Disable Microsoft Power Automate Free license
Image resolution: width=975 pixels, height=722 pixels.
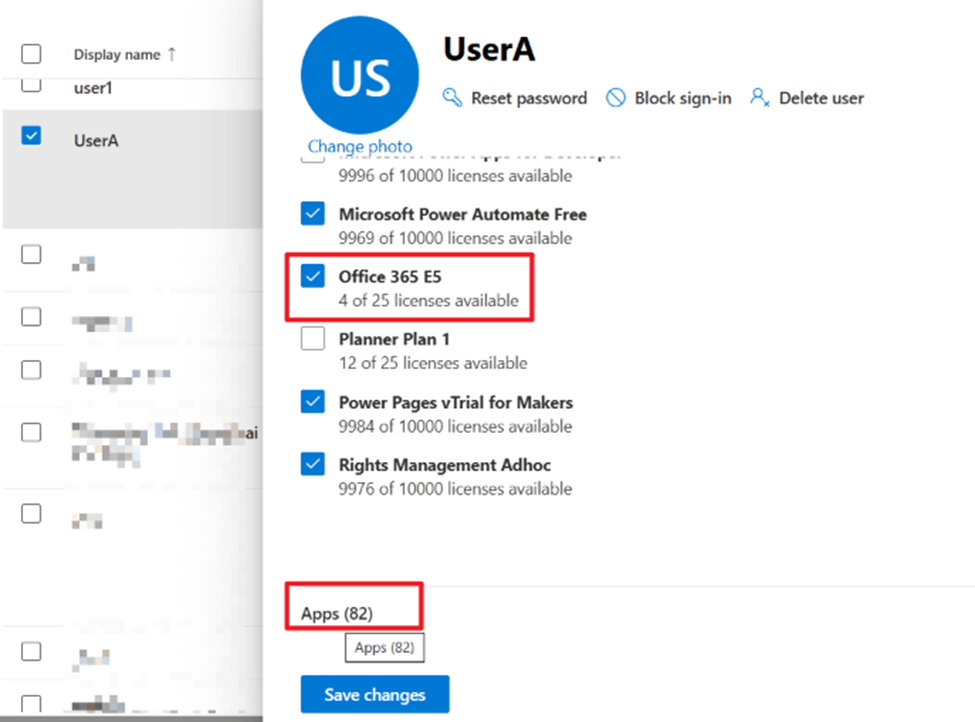pos(312,213)
